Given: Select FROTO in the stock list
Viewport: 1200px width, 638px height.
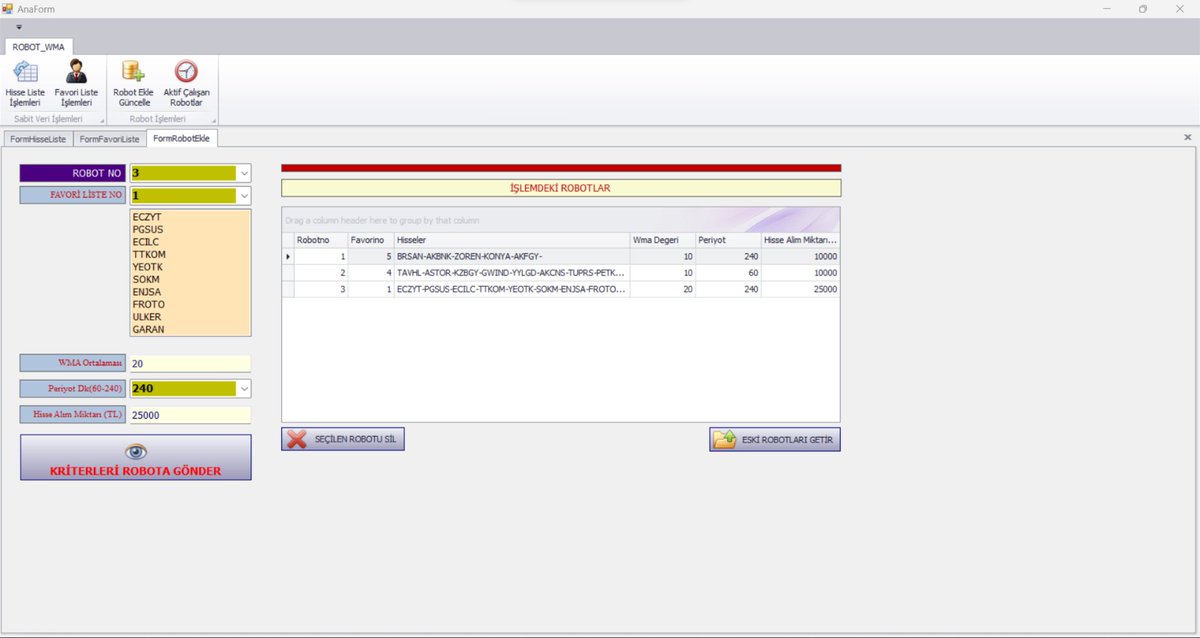Looking at the screenshot, I should (x=190, y=304).
